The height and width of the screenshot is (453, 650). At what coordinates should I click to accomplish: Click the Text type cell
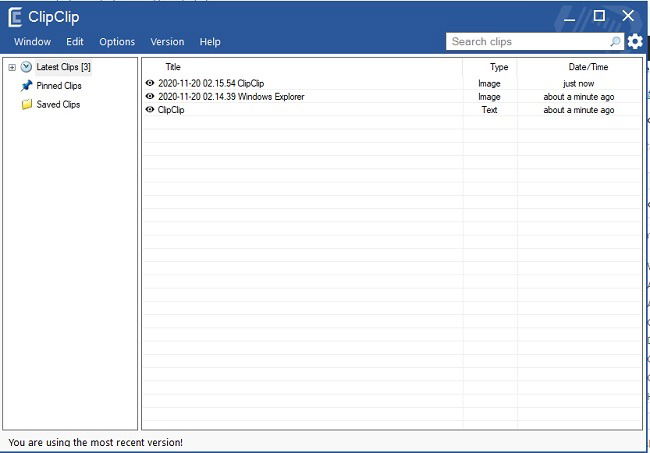tap(489, 110)
